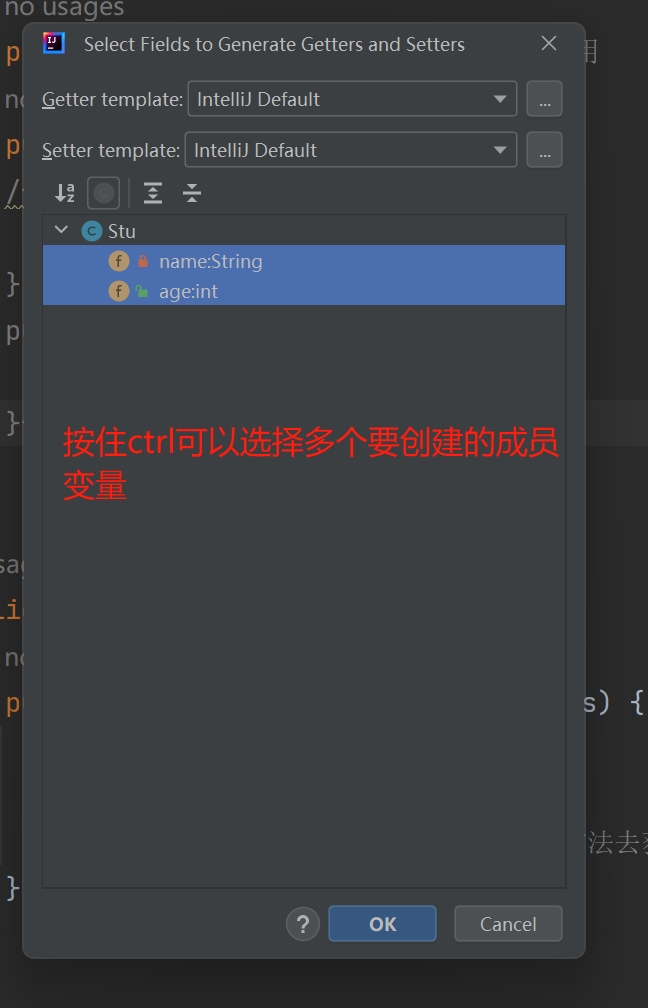Click the field icon beside name:String

pos(118,261)
